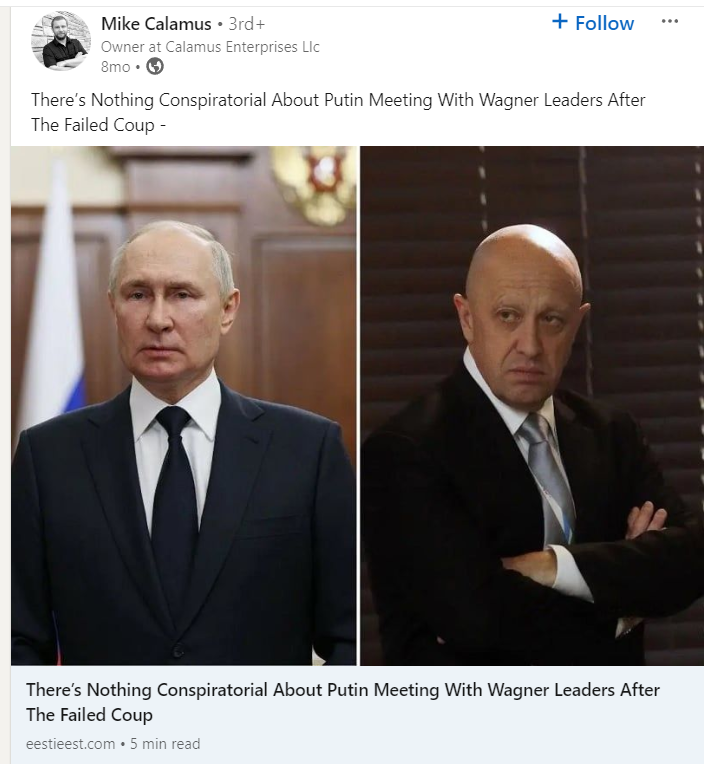704x764 pixels.
Task: Click the 5 min read label
Action: pyautogui.click(x=165, y=744)
